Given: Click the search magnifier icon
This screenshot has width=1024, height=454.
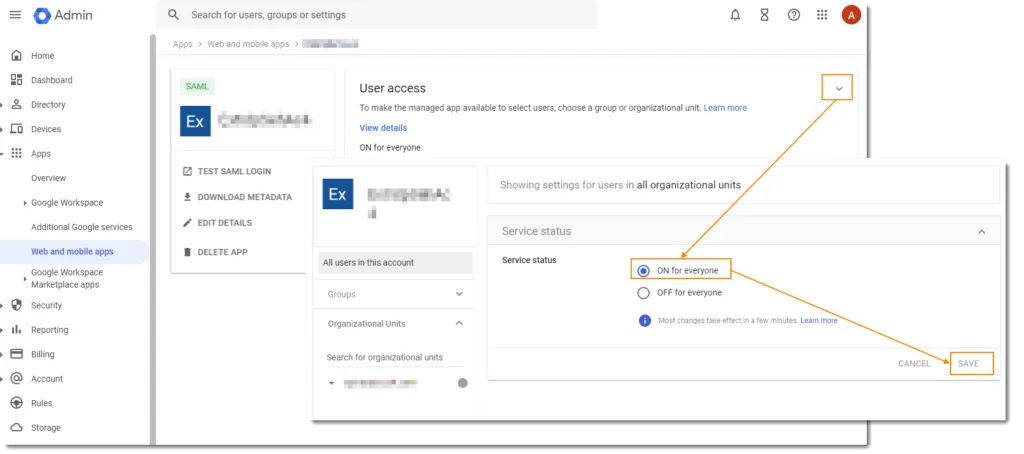Looking at the screenshot, I should 173,14.
